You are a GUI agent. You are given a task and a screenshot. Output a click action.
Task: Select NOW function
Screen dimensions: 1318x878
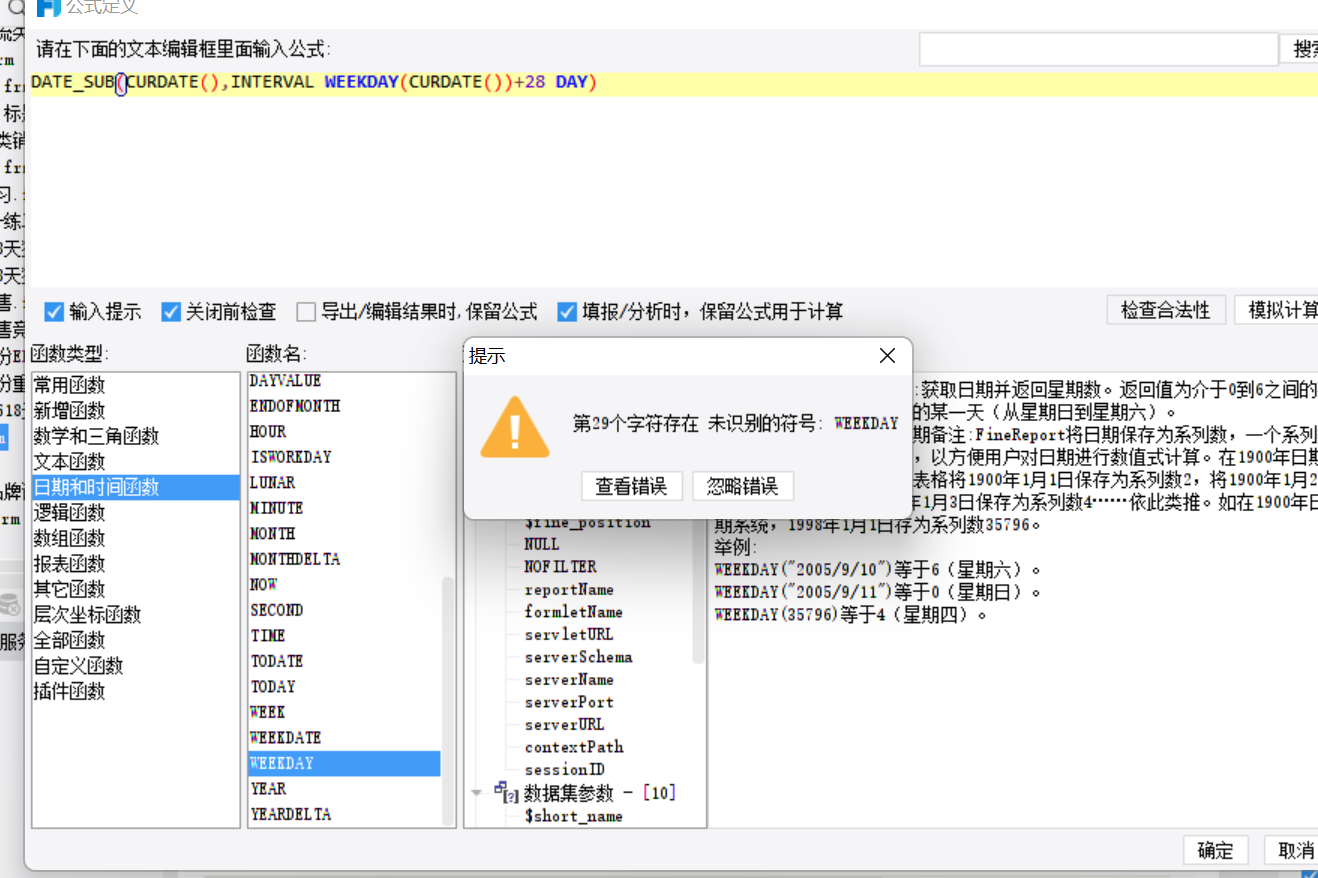tap(264, 585)
